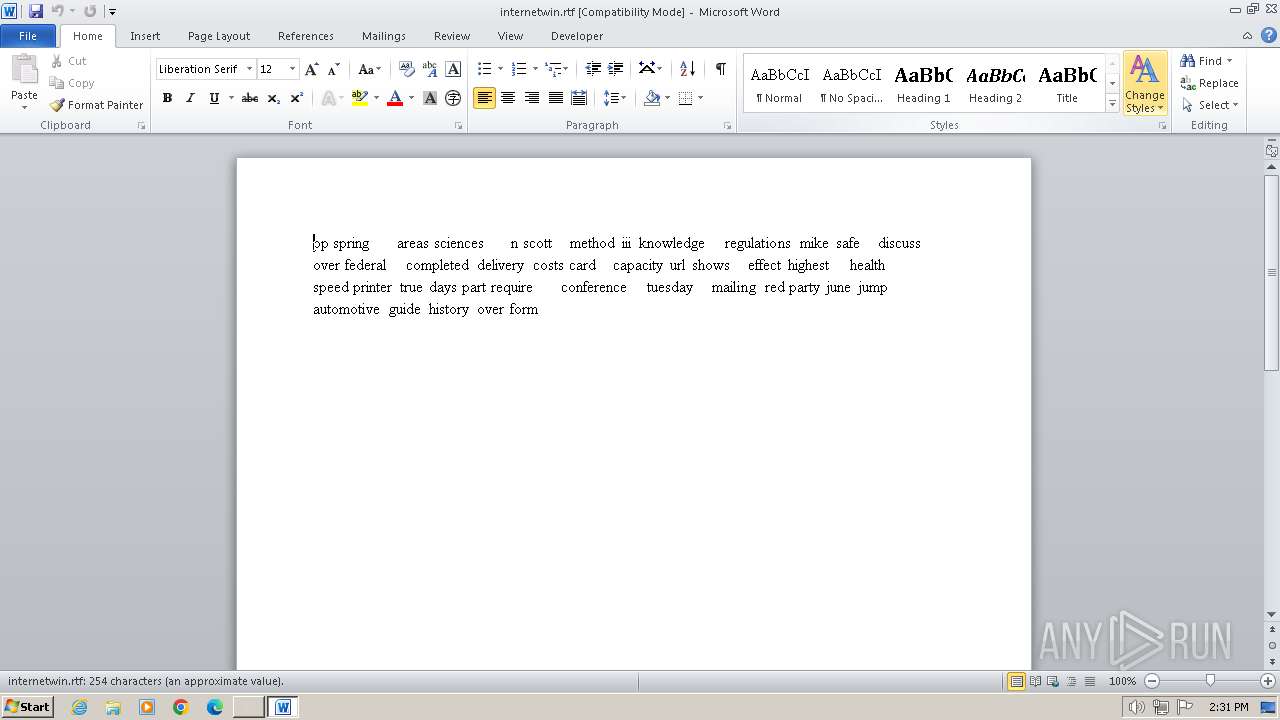Show paragraph marks with the pilcrow icon
This screenshot has height=720, width=1280.
[720, 69]
